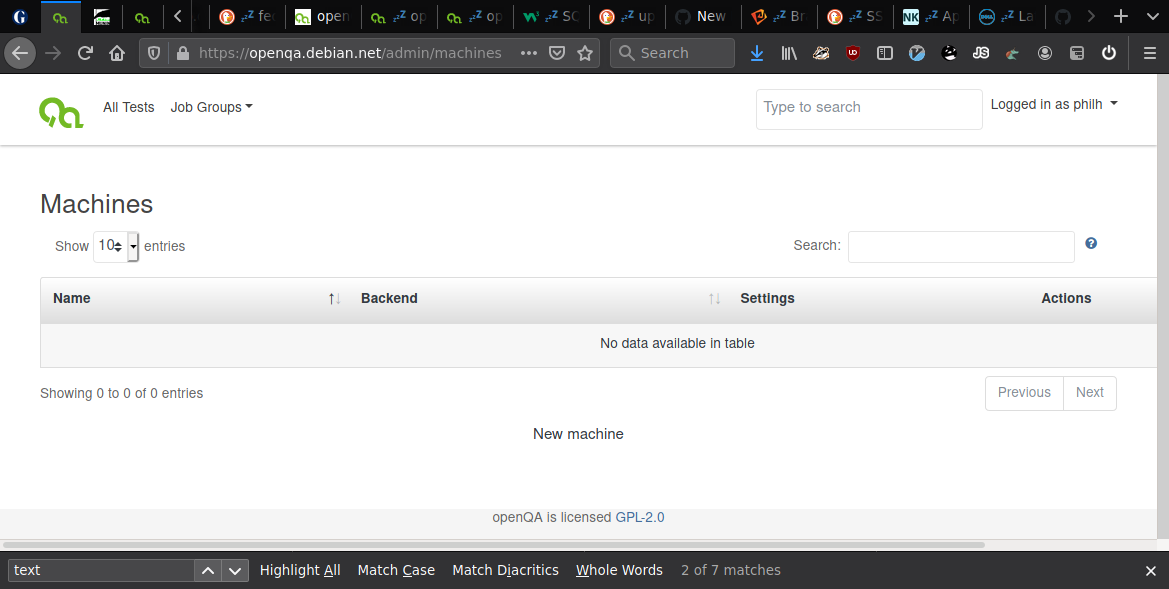
Task: Open the Downloads panel in the toolbar
Action: coord(757,53)
